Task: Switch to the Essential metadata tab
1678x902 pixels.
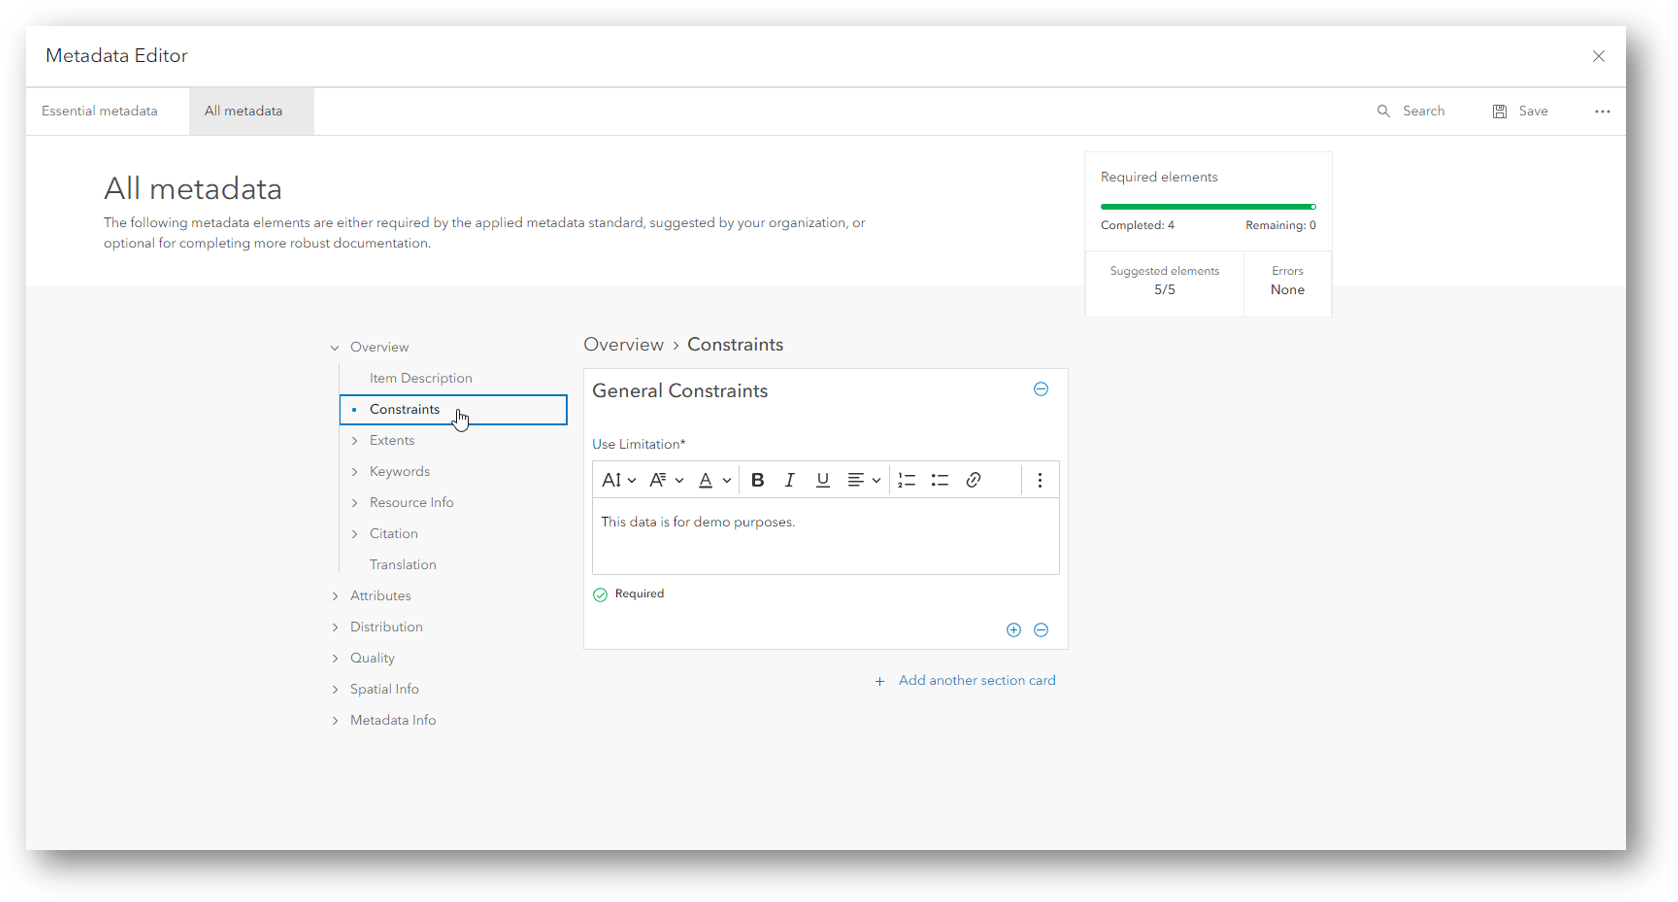Action: point(99,110)
